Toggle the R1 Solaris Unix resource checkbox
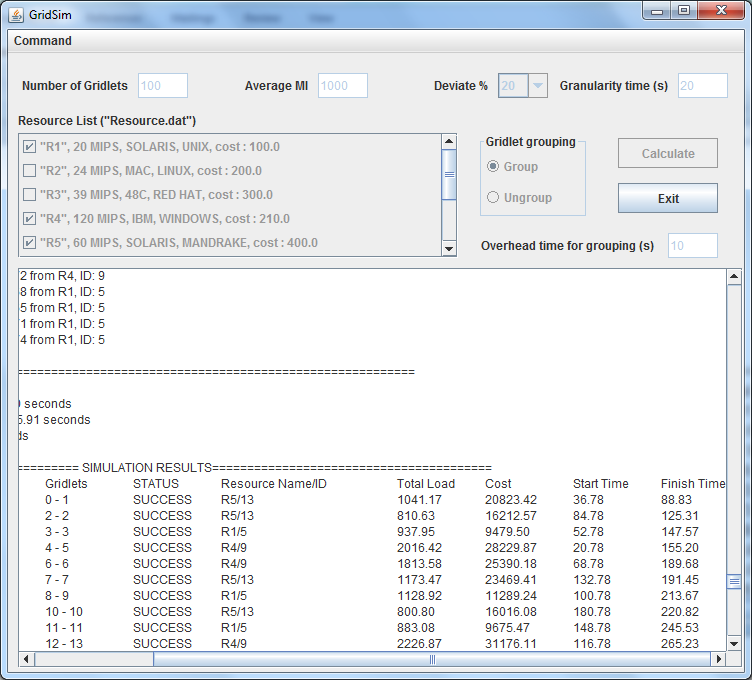752x680 pixels. (x=29, y=147)
